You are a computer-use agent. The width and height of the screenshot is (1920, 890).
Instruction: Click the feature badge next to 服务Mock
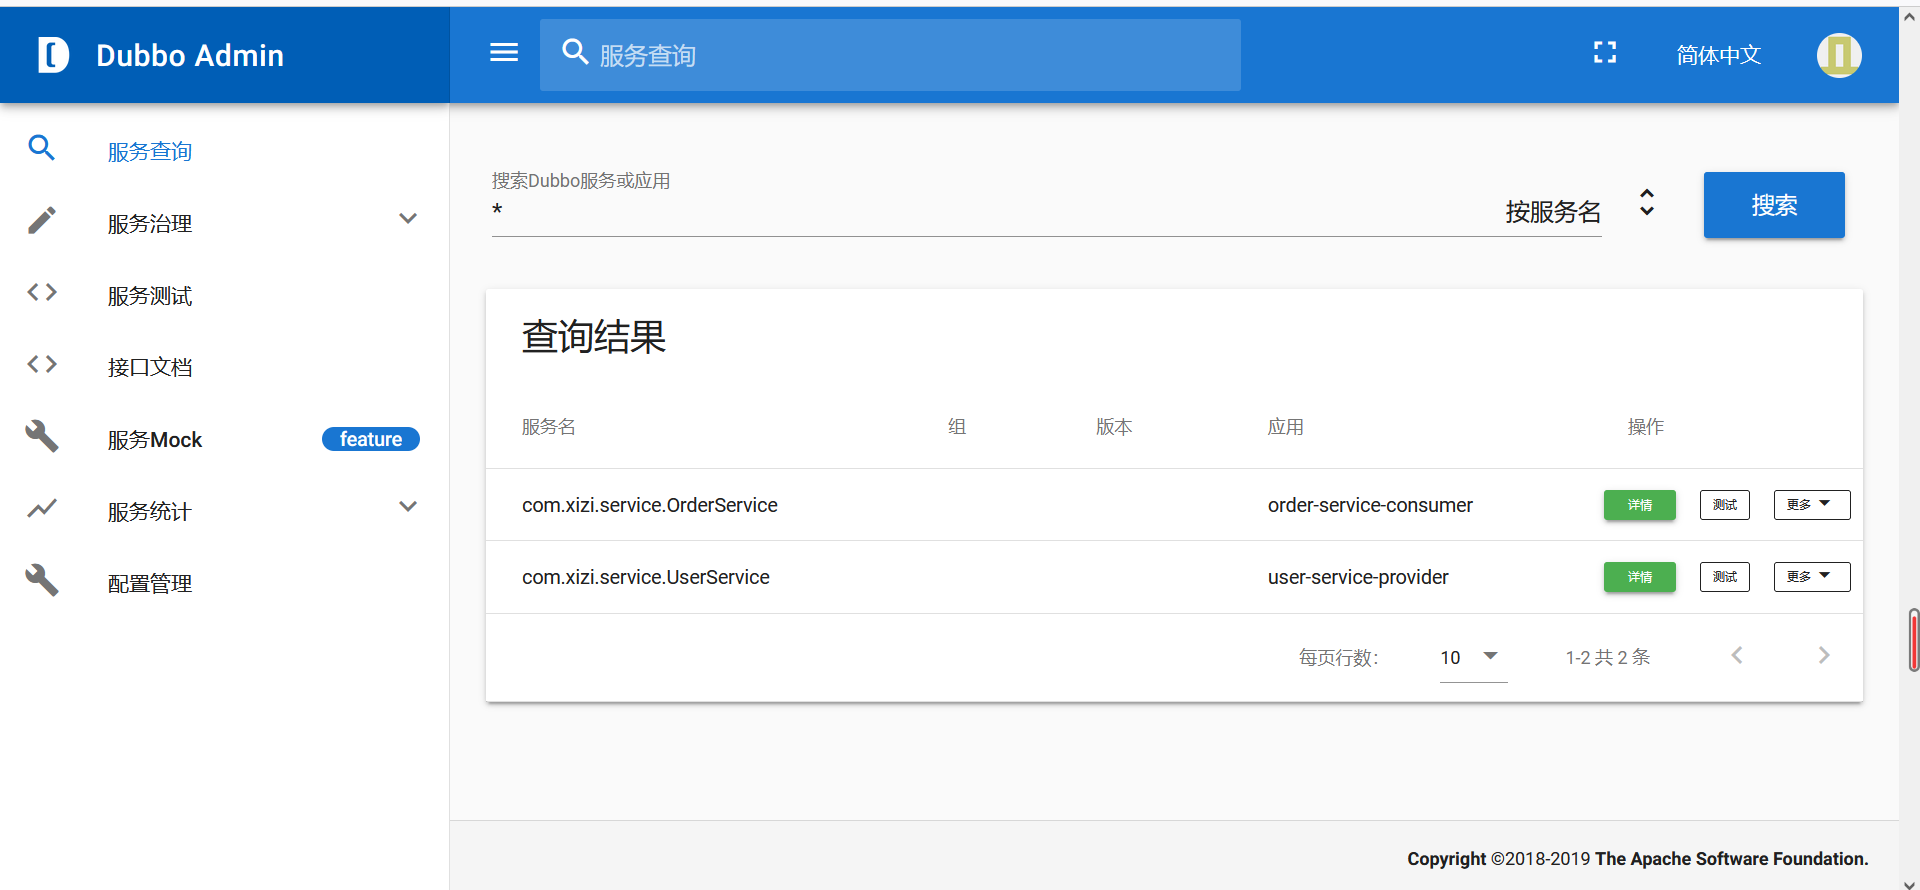[371, 439]
